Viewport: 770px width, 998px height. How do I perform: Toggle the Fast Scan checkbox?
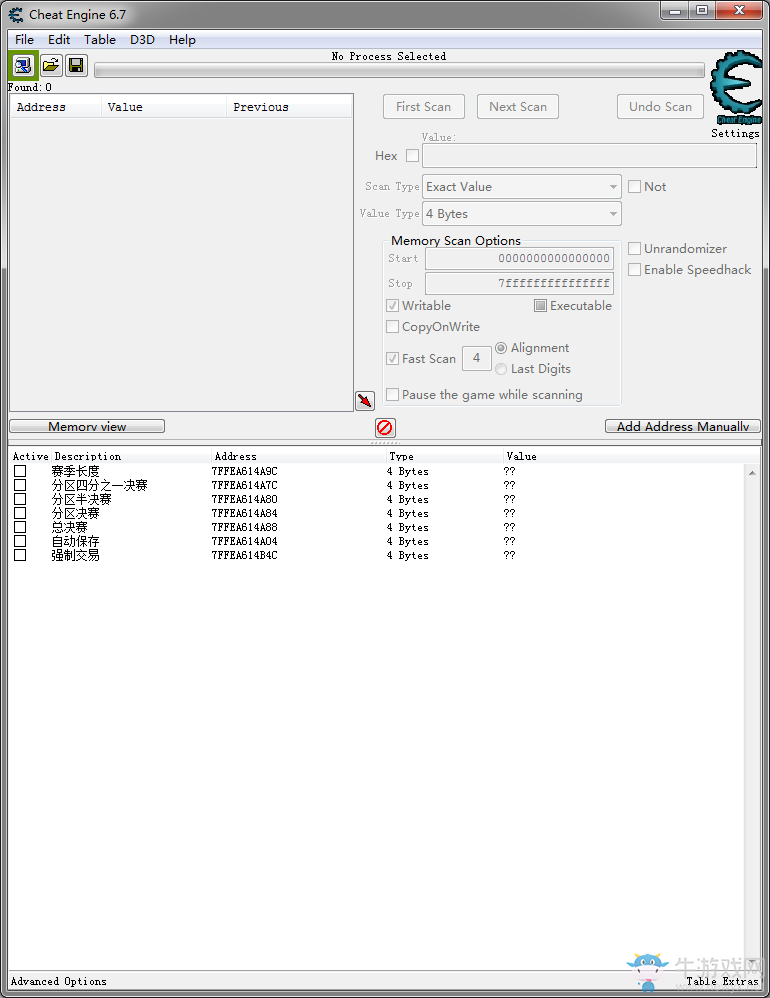coord(393,358)
